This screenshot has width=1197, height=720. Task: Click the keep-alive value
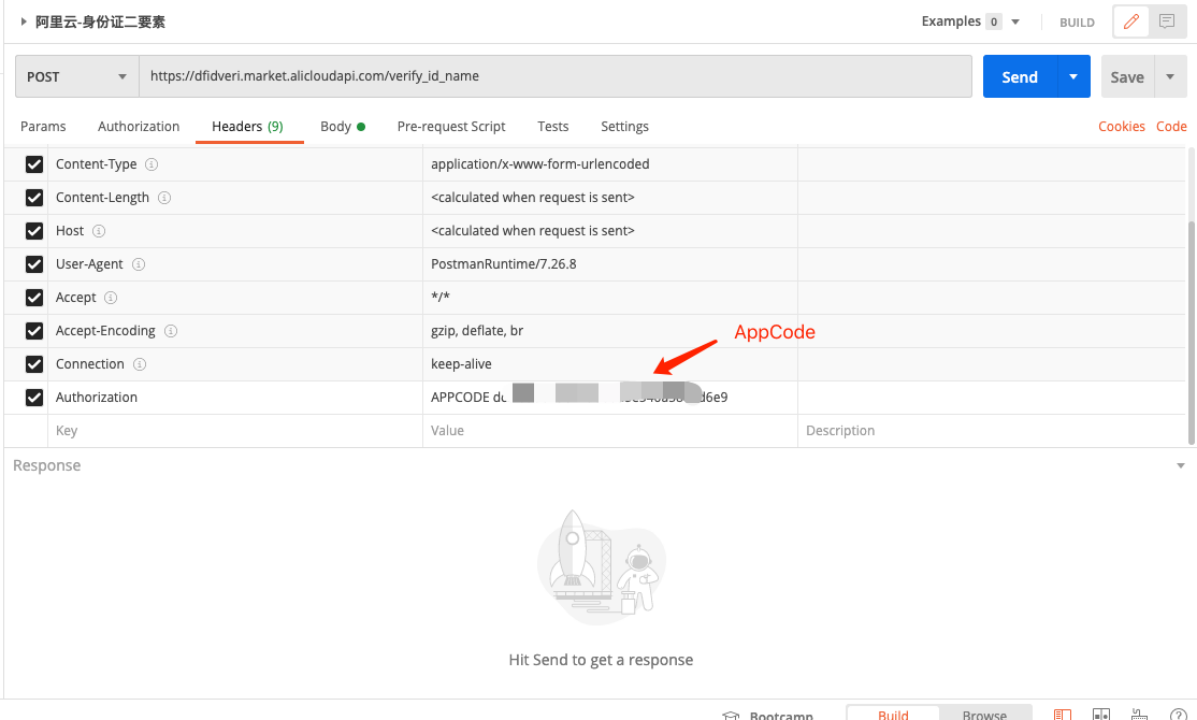461,364
